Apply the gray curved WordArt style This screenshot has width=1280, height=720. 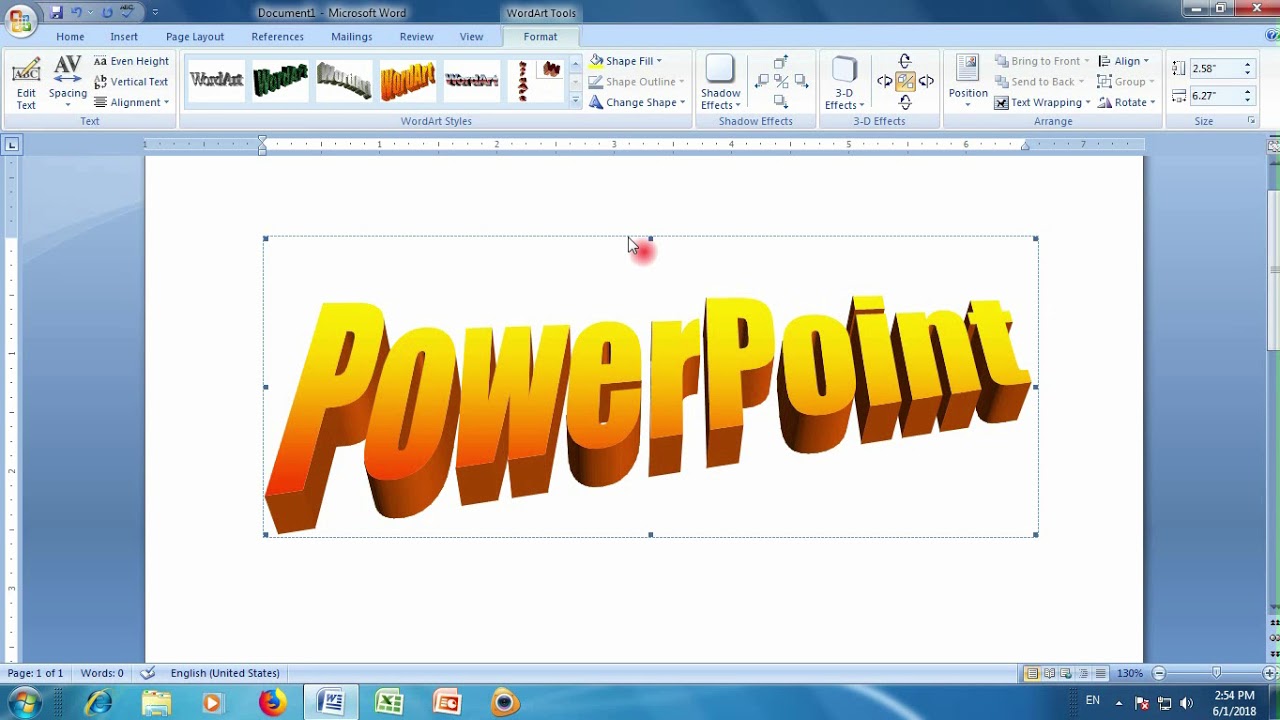click(x=344, y=80)
